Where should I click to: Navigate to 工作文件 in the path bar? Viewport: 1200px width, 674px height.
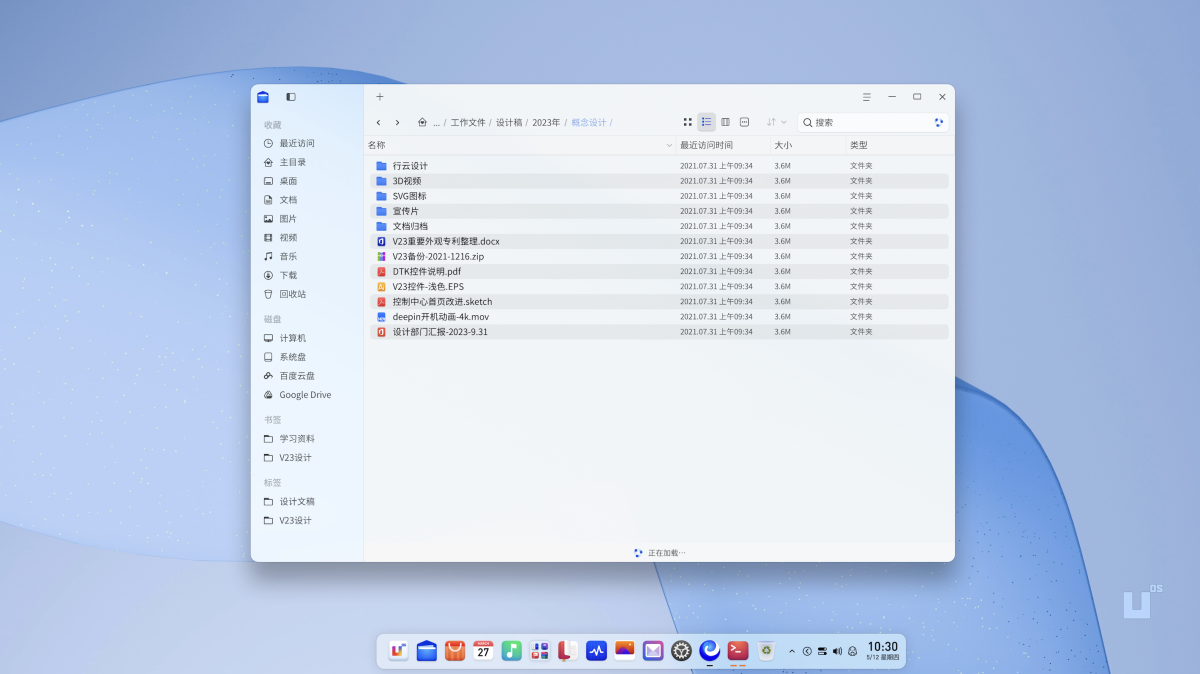tap(468, 122)
